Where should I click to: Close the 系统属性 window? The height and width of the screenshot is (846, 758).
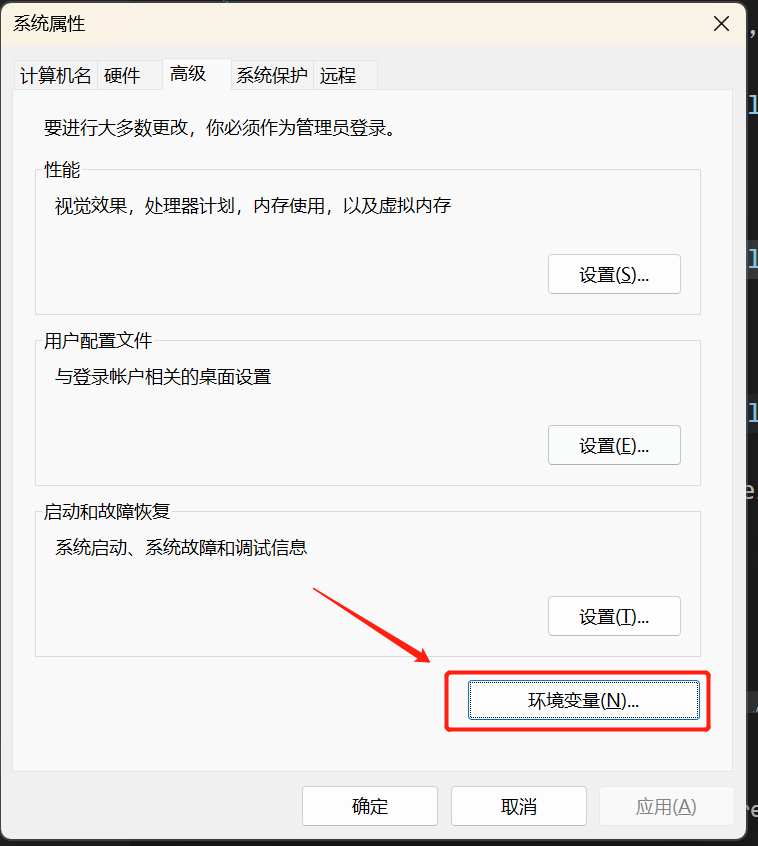[721, 24]
